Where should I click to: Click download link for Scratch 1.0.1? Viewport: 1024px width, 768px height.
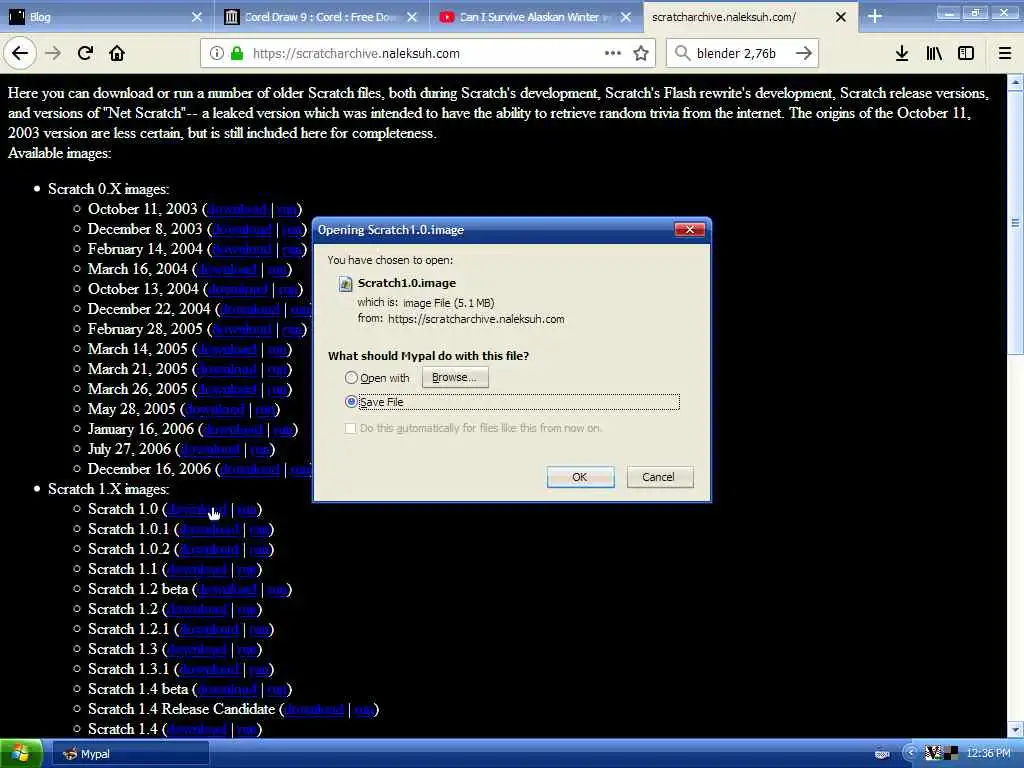click(x=209, y=530)
